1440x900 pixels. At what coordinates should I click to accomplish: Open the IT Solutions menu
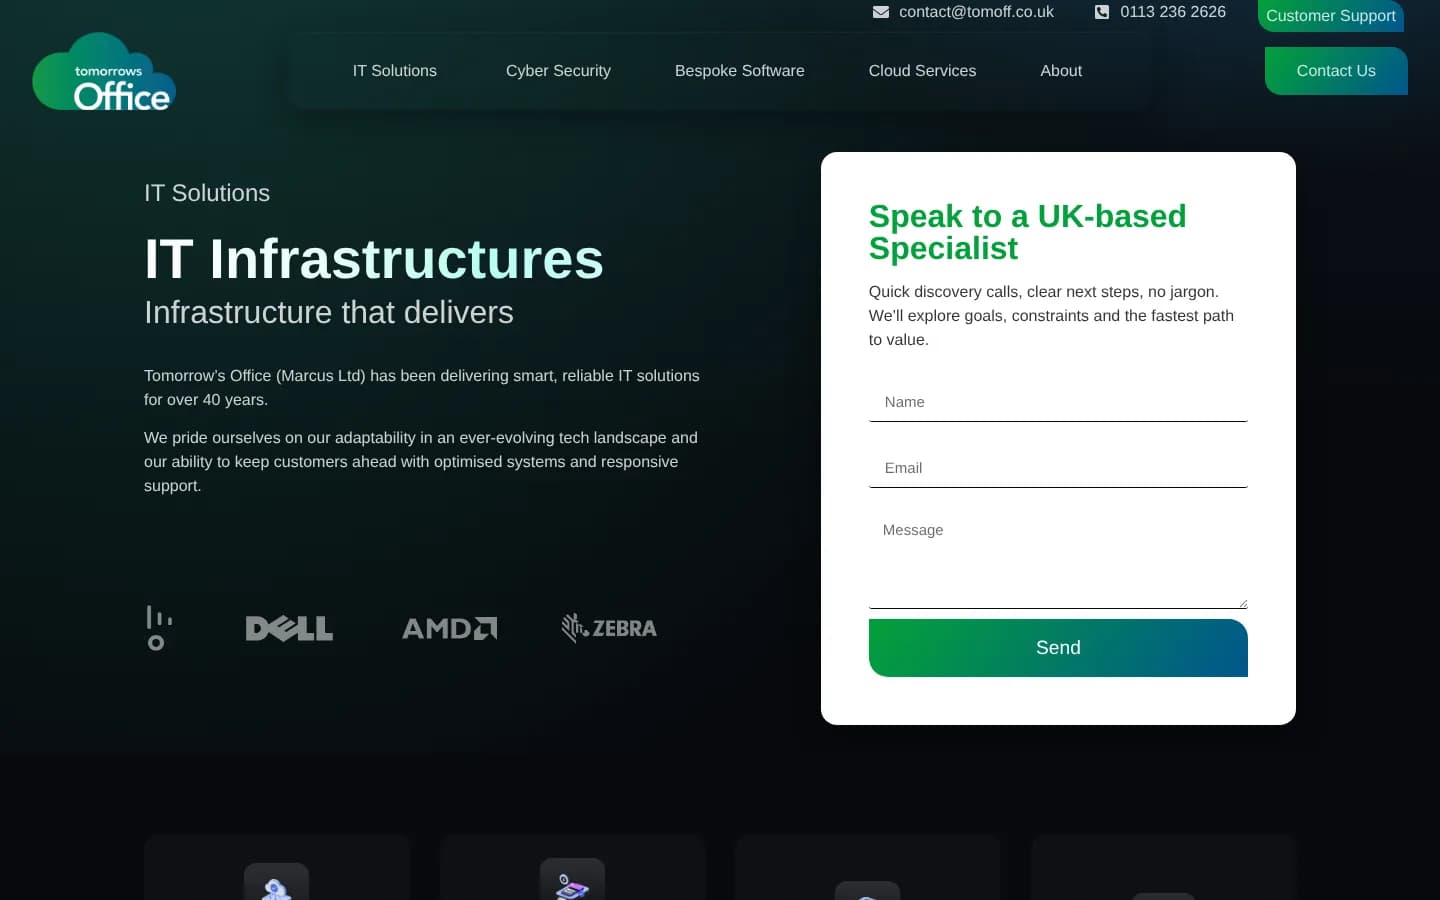click(x=395, y=71)
